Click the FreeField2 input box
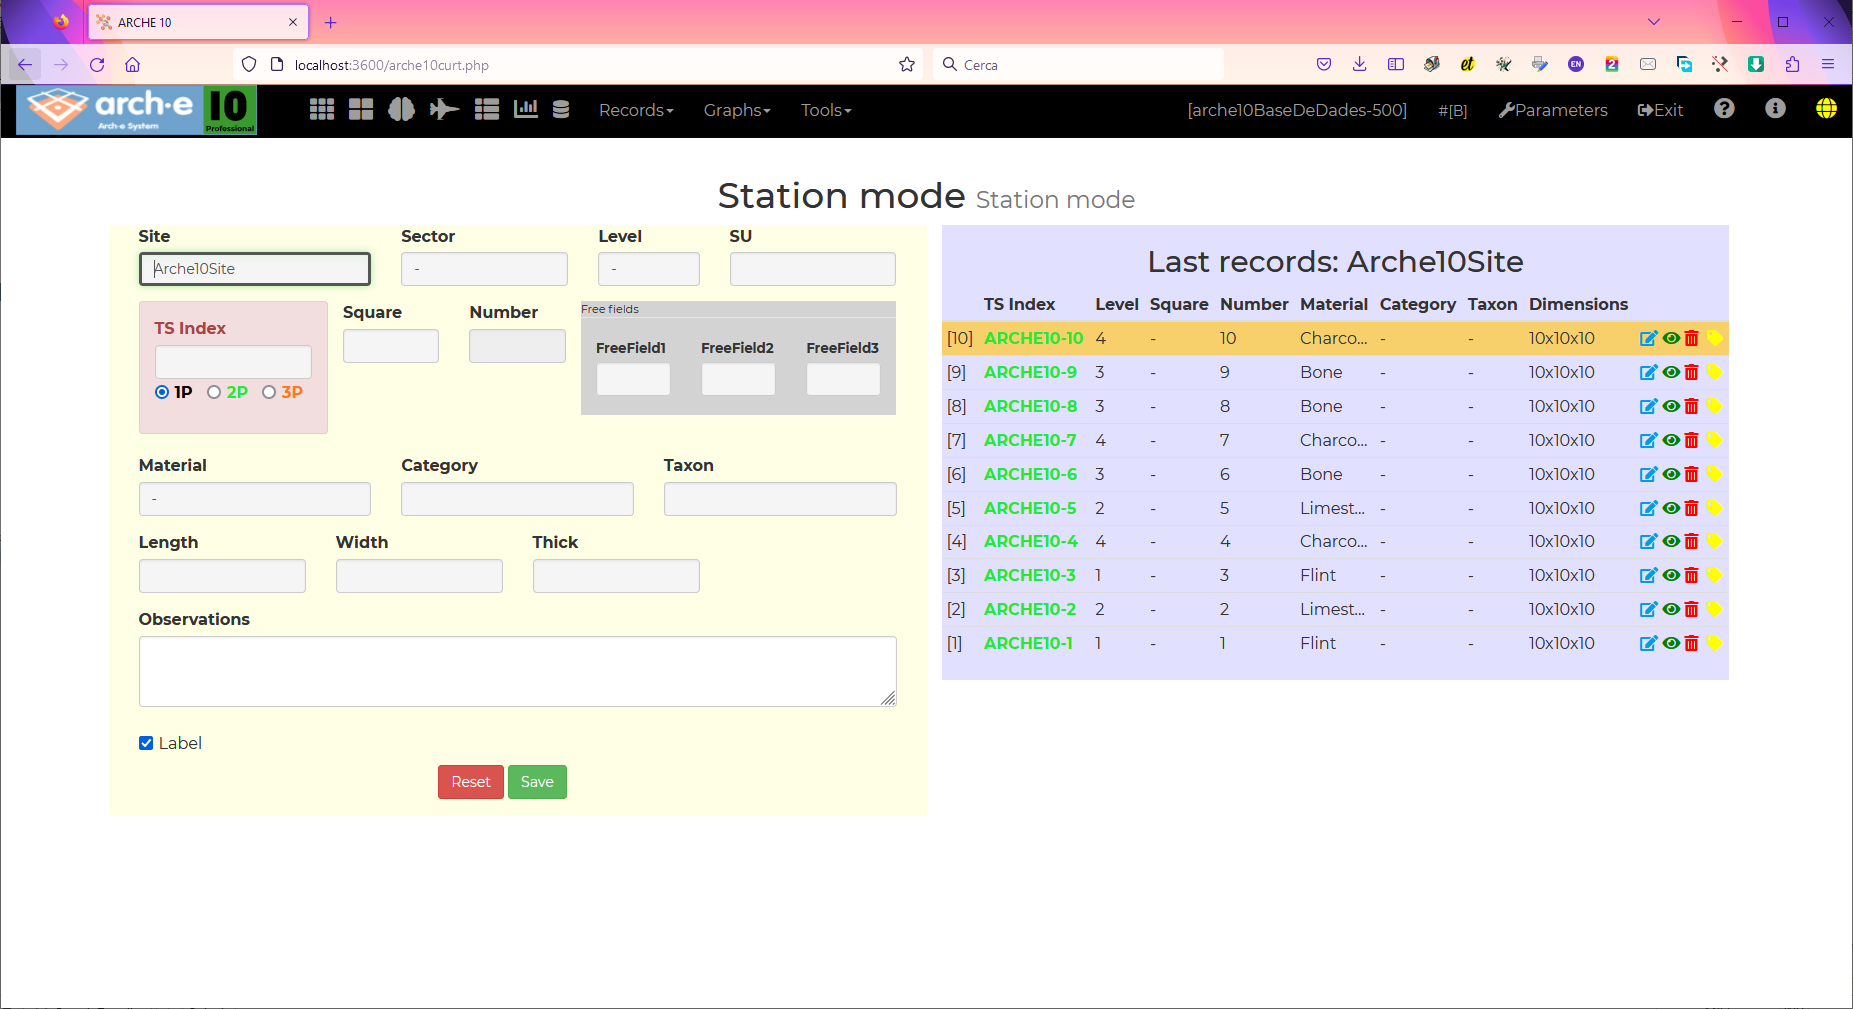Image resolution: width=1853 pixels, height=1009 pixels. tap(738, 379)
